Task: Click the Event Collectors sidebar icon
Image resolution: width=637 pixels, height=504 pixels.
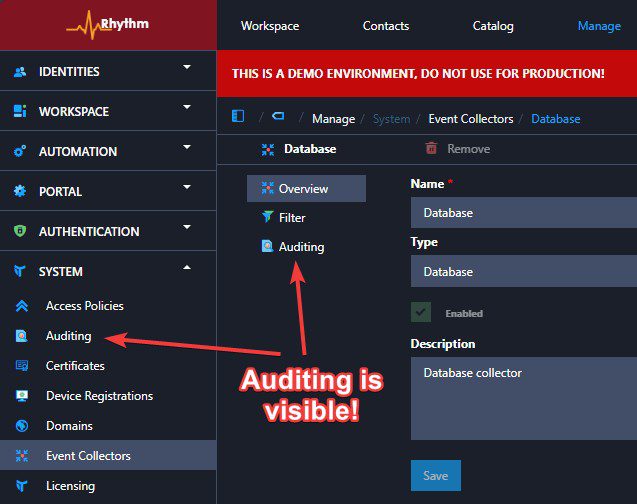Action: coord(21,456)
